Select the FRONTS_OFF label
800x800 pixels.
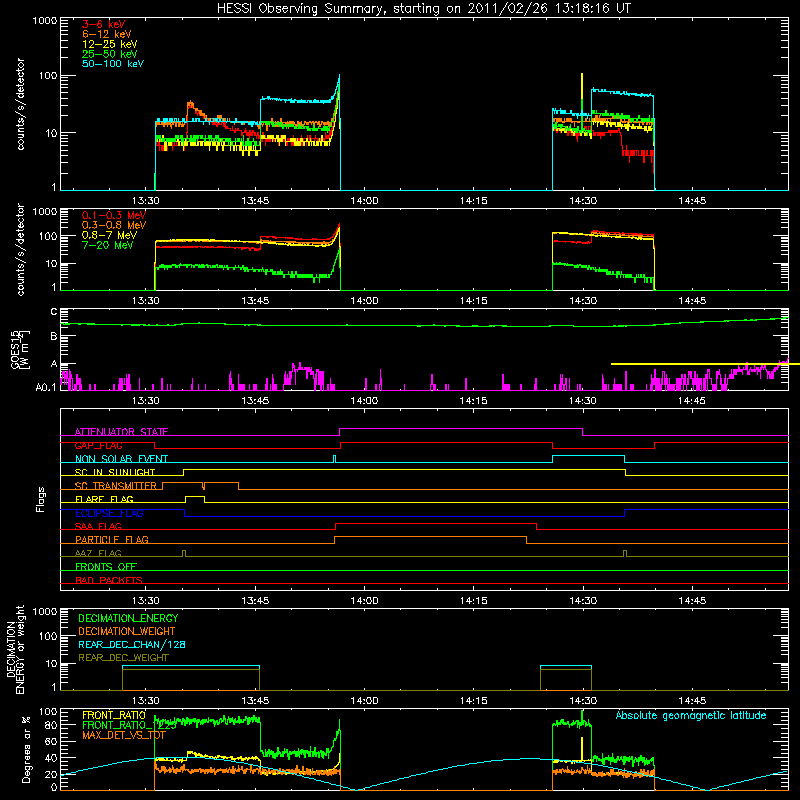(x=106, y=566)
